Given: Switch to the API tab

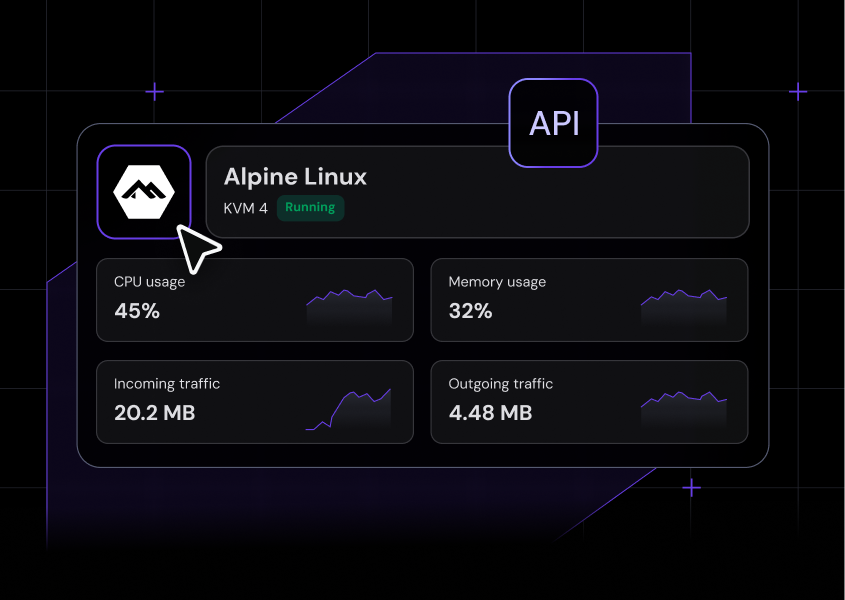Looking at the screenshot, I should click(x=553, y=122).
